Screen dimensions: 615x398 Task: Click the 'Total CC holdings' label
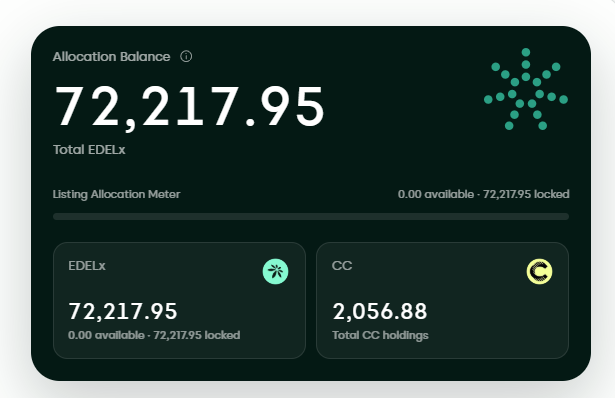point(380,336)
